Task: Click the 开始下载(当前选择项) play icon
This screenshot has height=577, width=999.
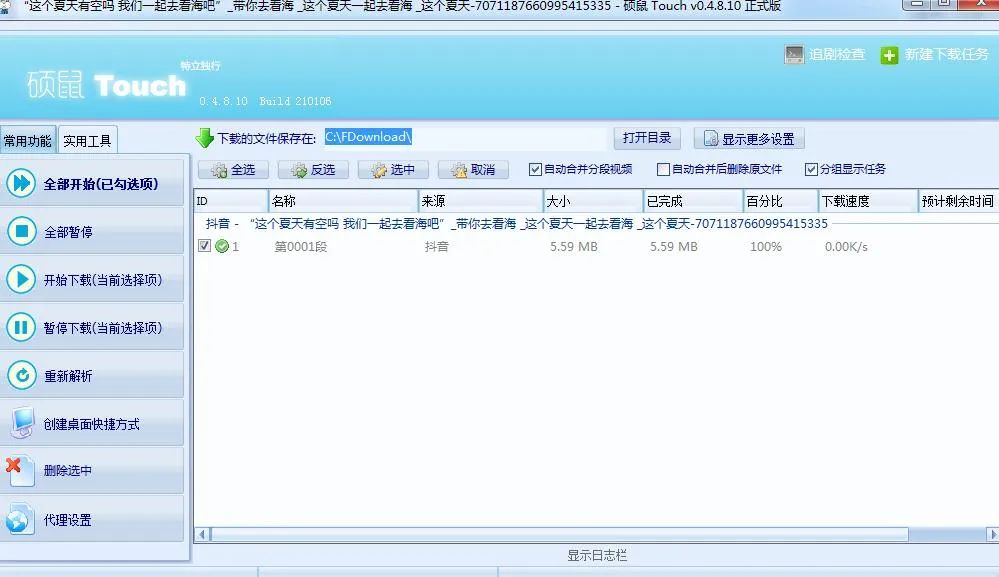Action: [x=22, y=279]
